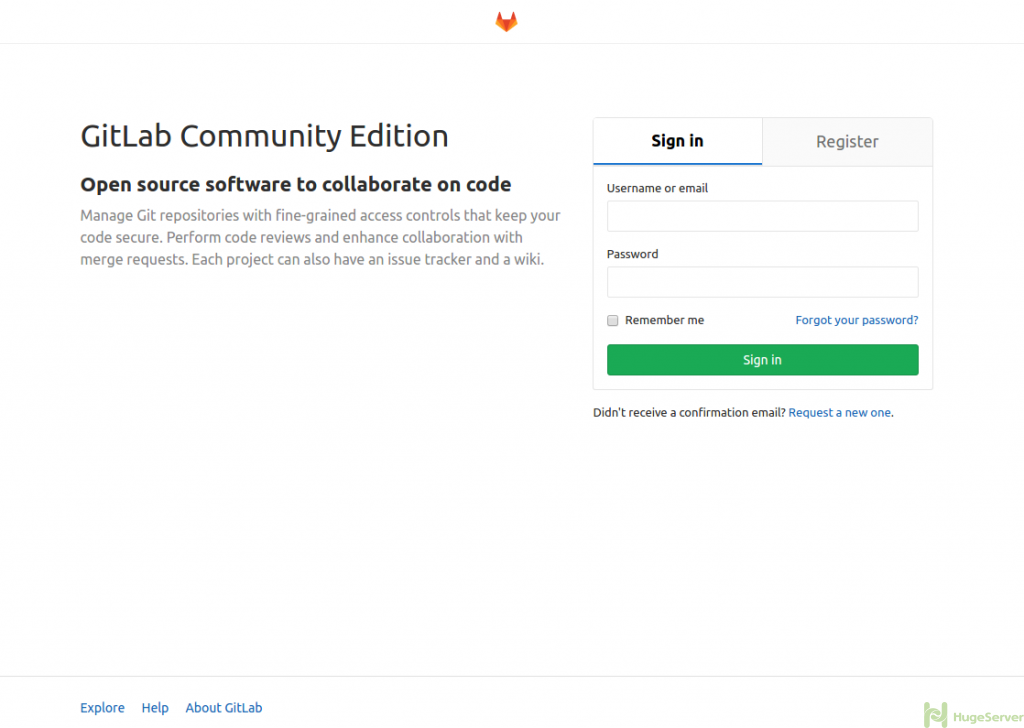Click Request a new one for confirmation

pyautogui.click(x=839, y=412)
